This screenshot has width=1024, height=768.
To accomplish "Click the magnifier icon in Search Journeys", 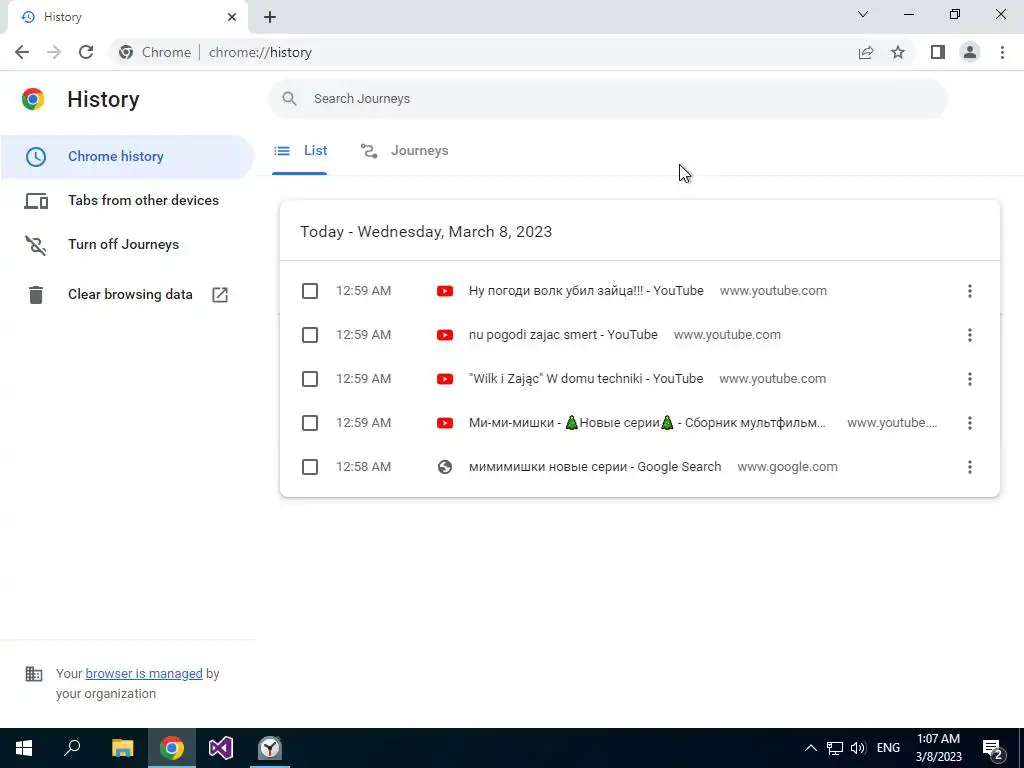I will [x=289, y=99].
